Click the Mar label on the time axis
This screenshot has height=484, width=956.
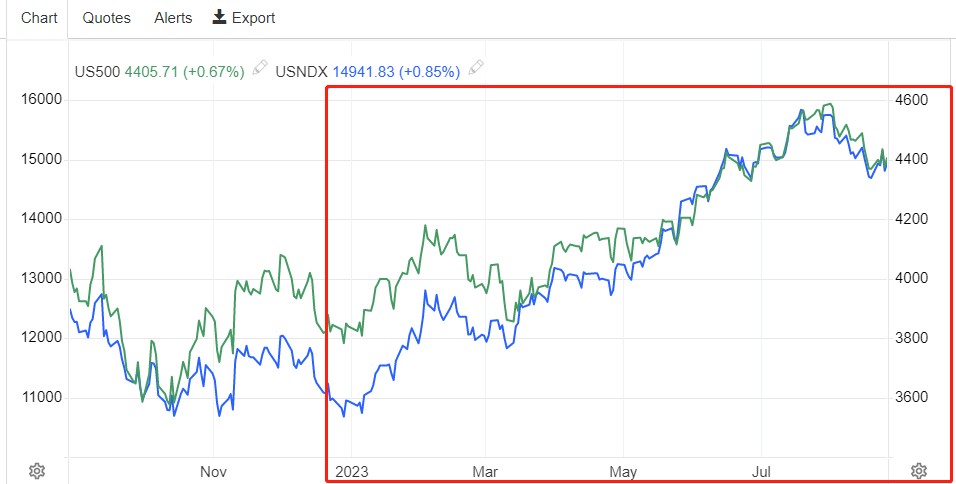(485, 471)
